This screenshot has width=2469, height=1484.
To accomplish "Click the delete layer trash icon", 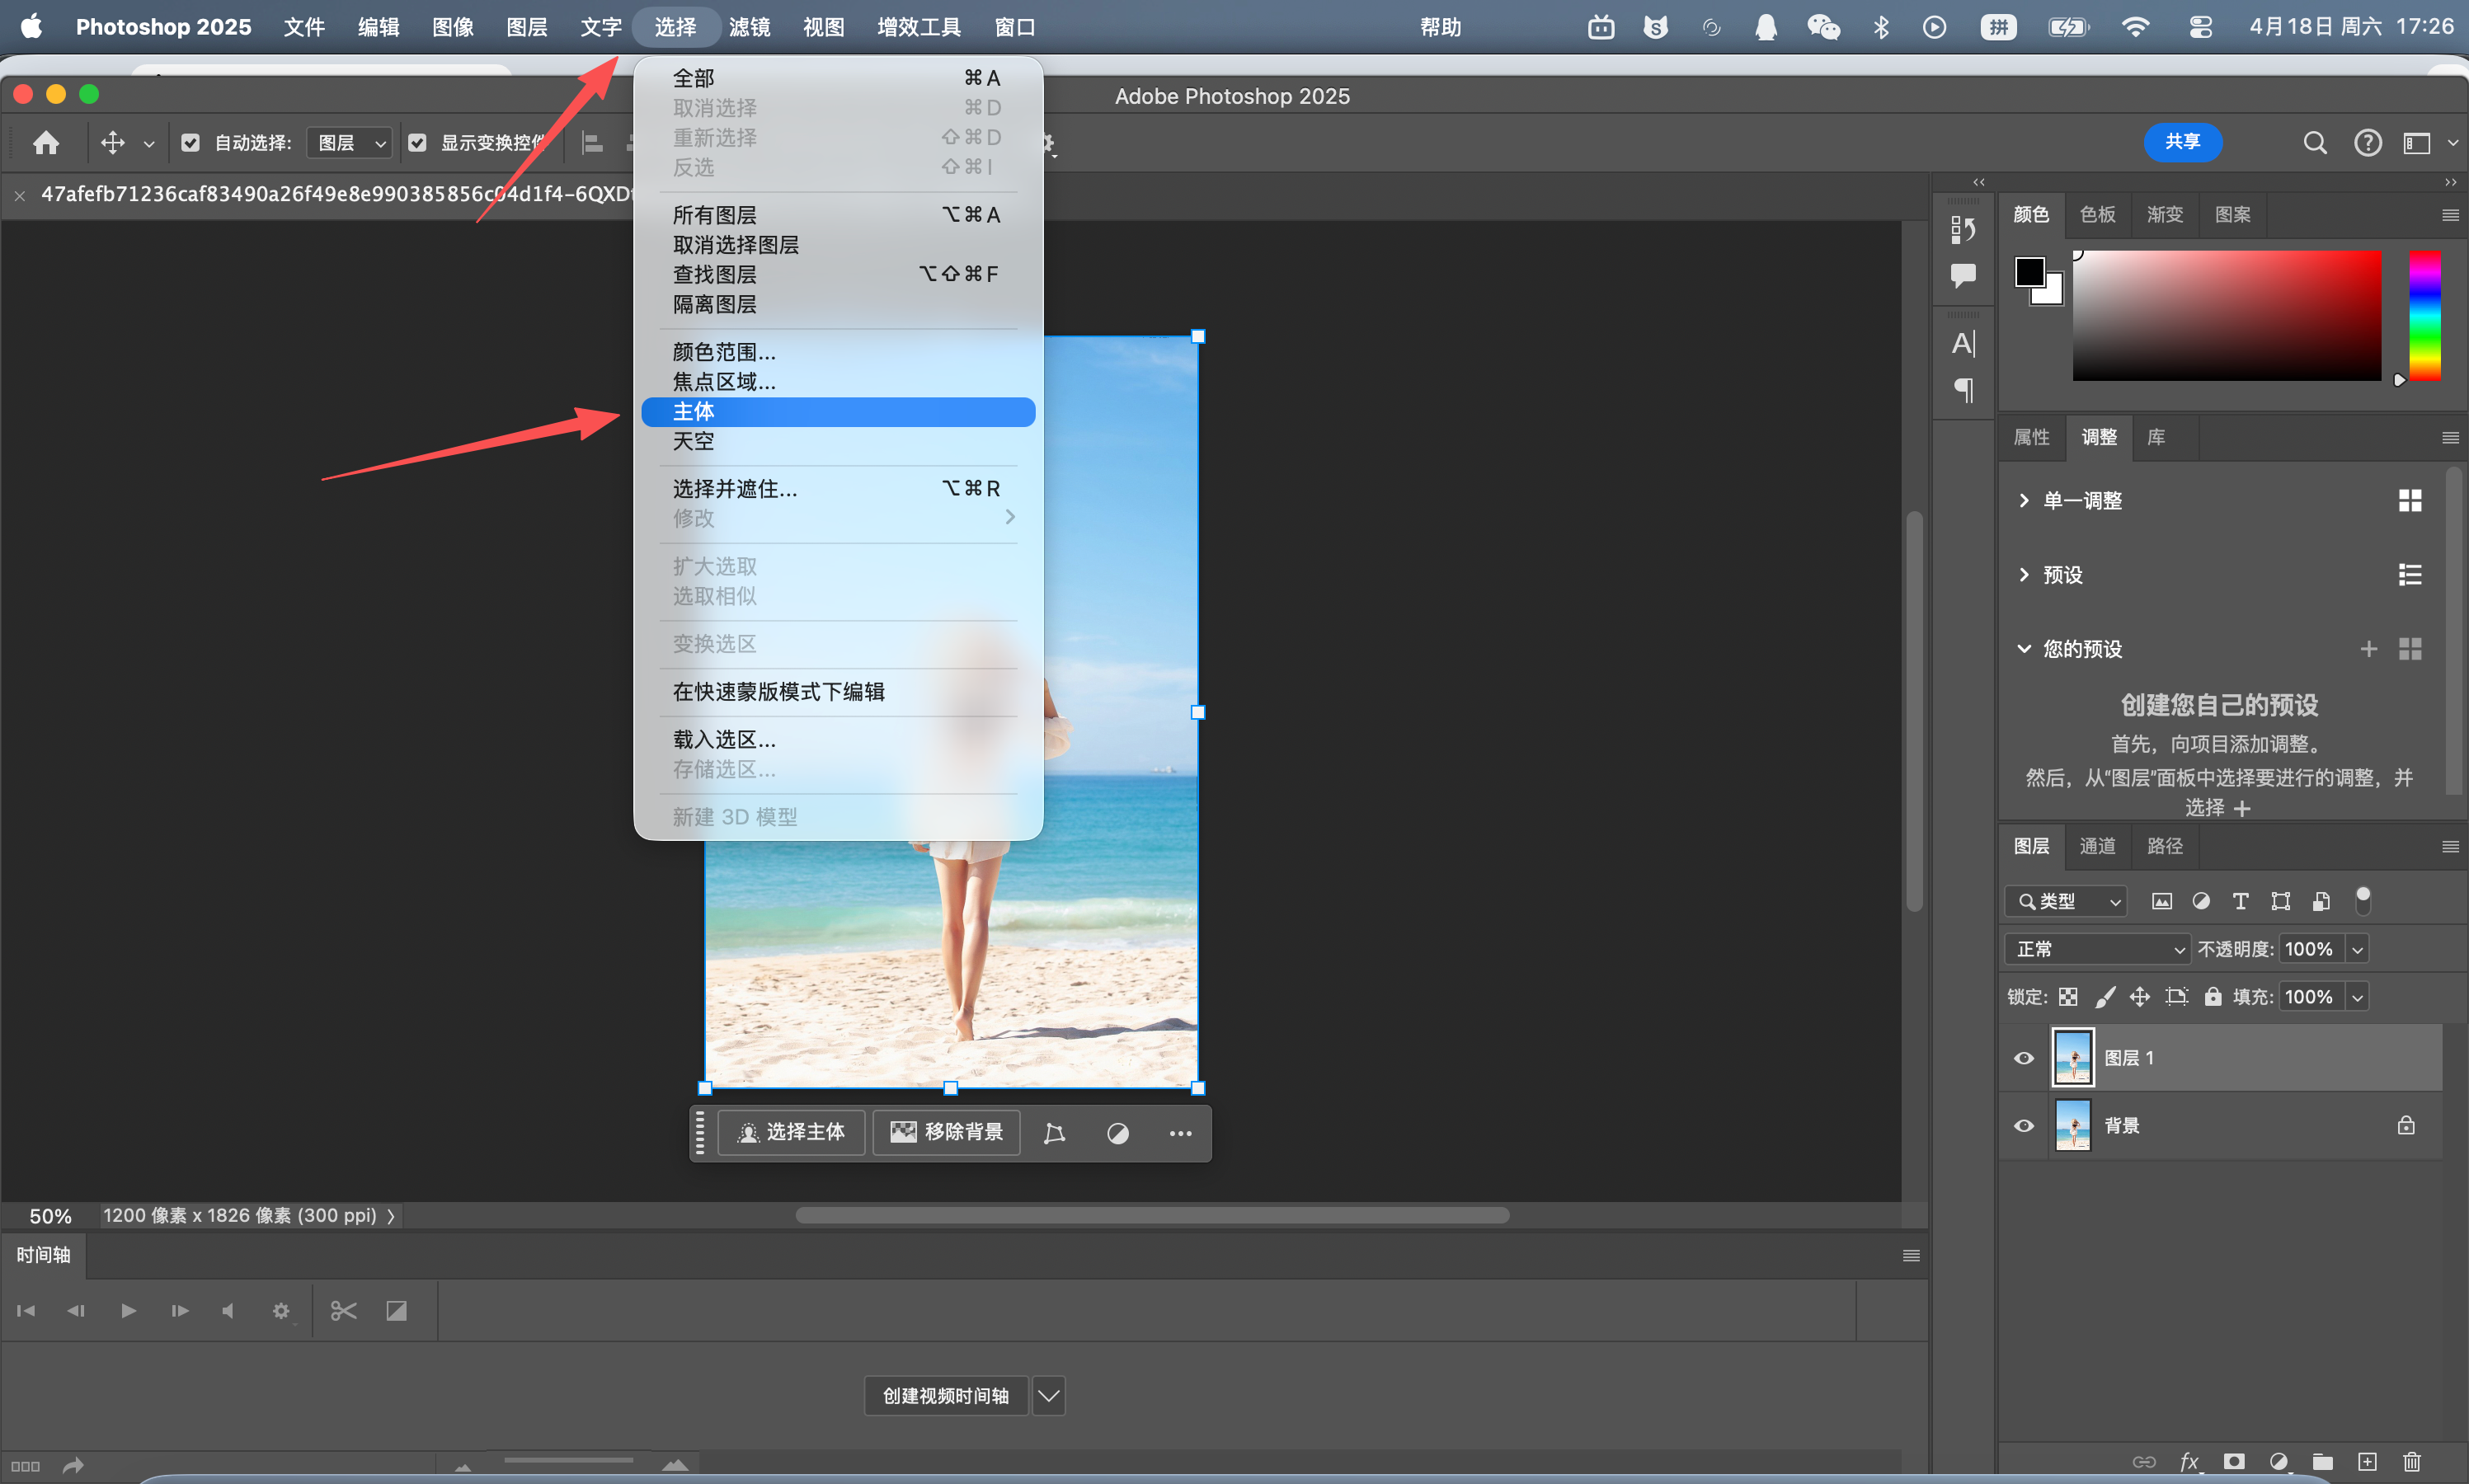I will coord(2411,1461).
